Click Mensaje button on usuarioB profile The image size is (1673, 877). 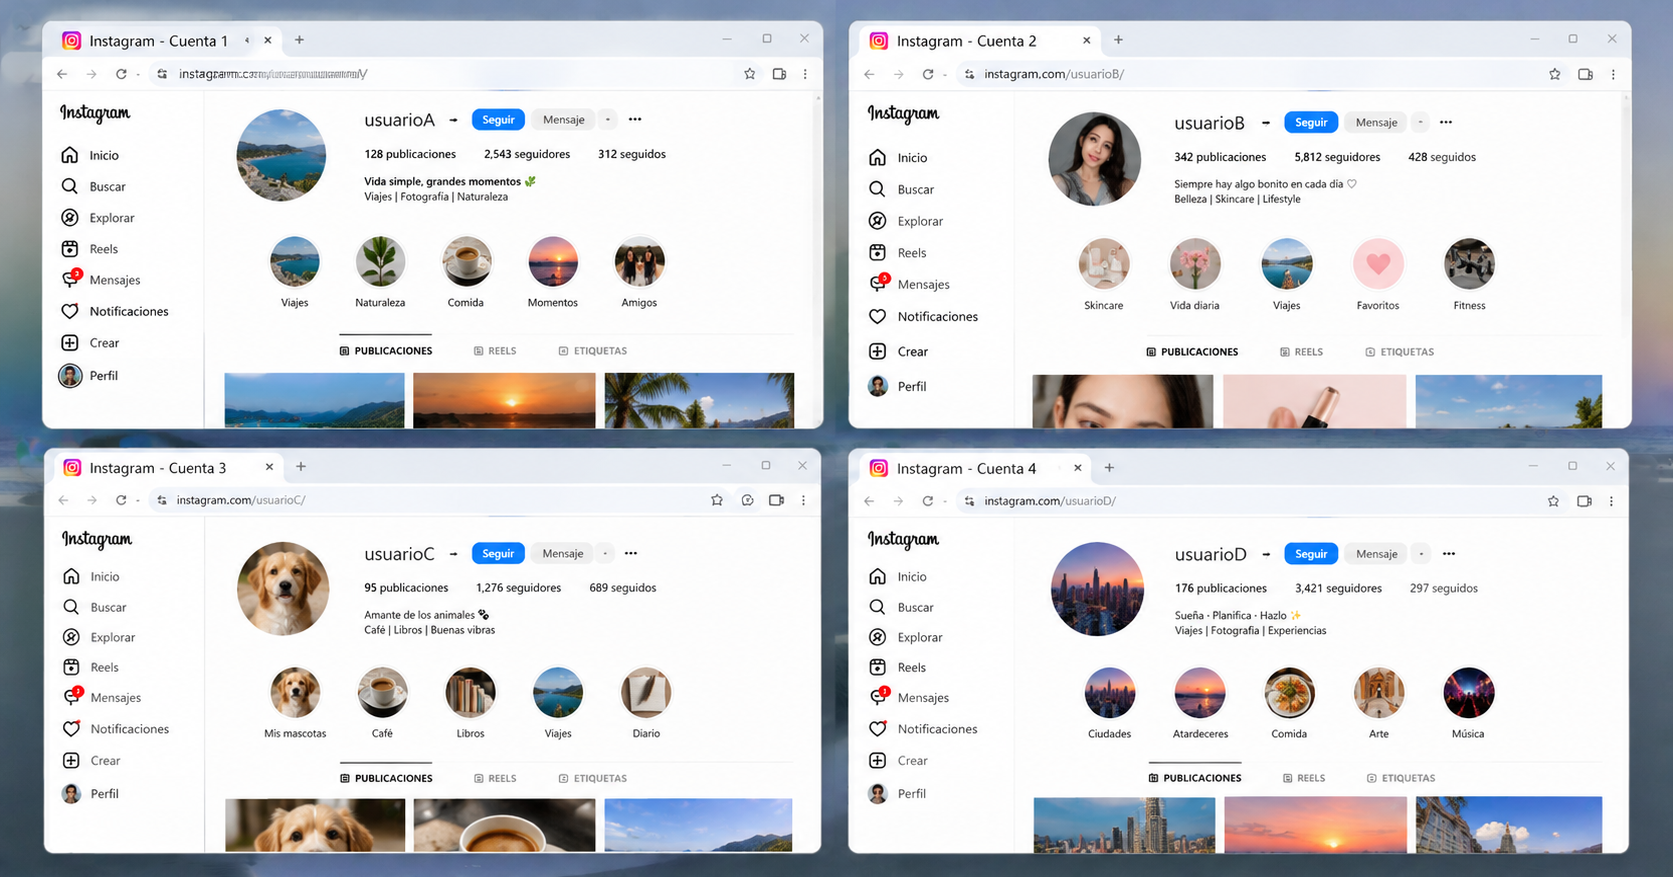click(x=1376, y=122)
